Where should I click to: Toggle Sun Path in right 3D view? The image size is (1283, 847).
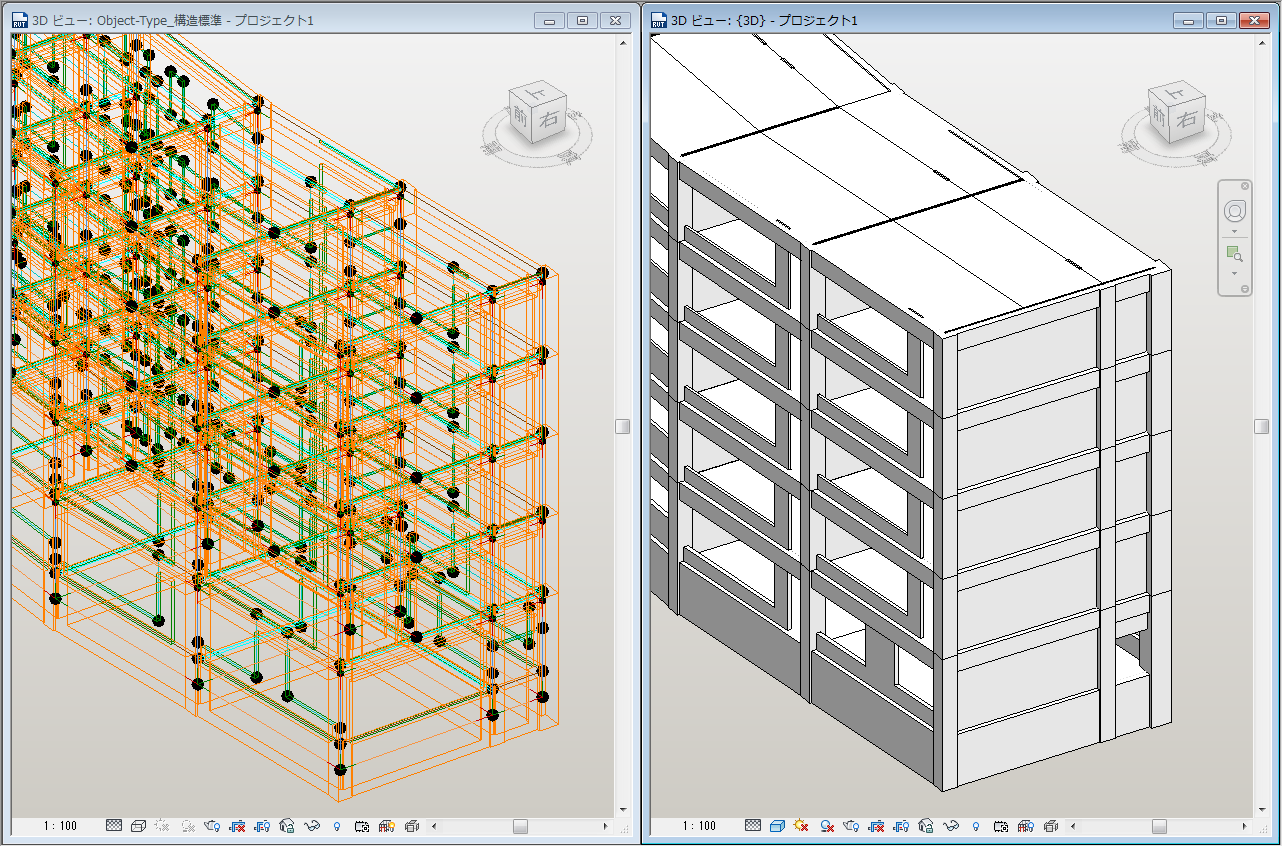pyautogui.click(x=801, y=826)
